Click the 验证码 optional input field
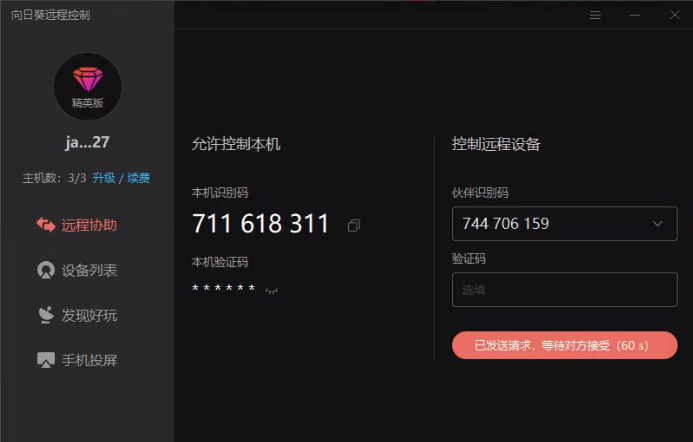The image size is (693, 442). click(x=564, y=290)
